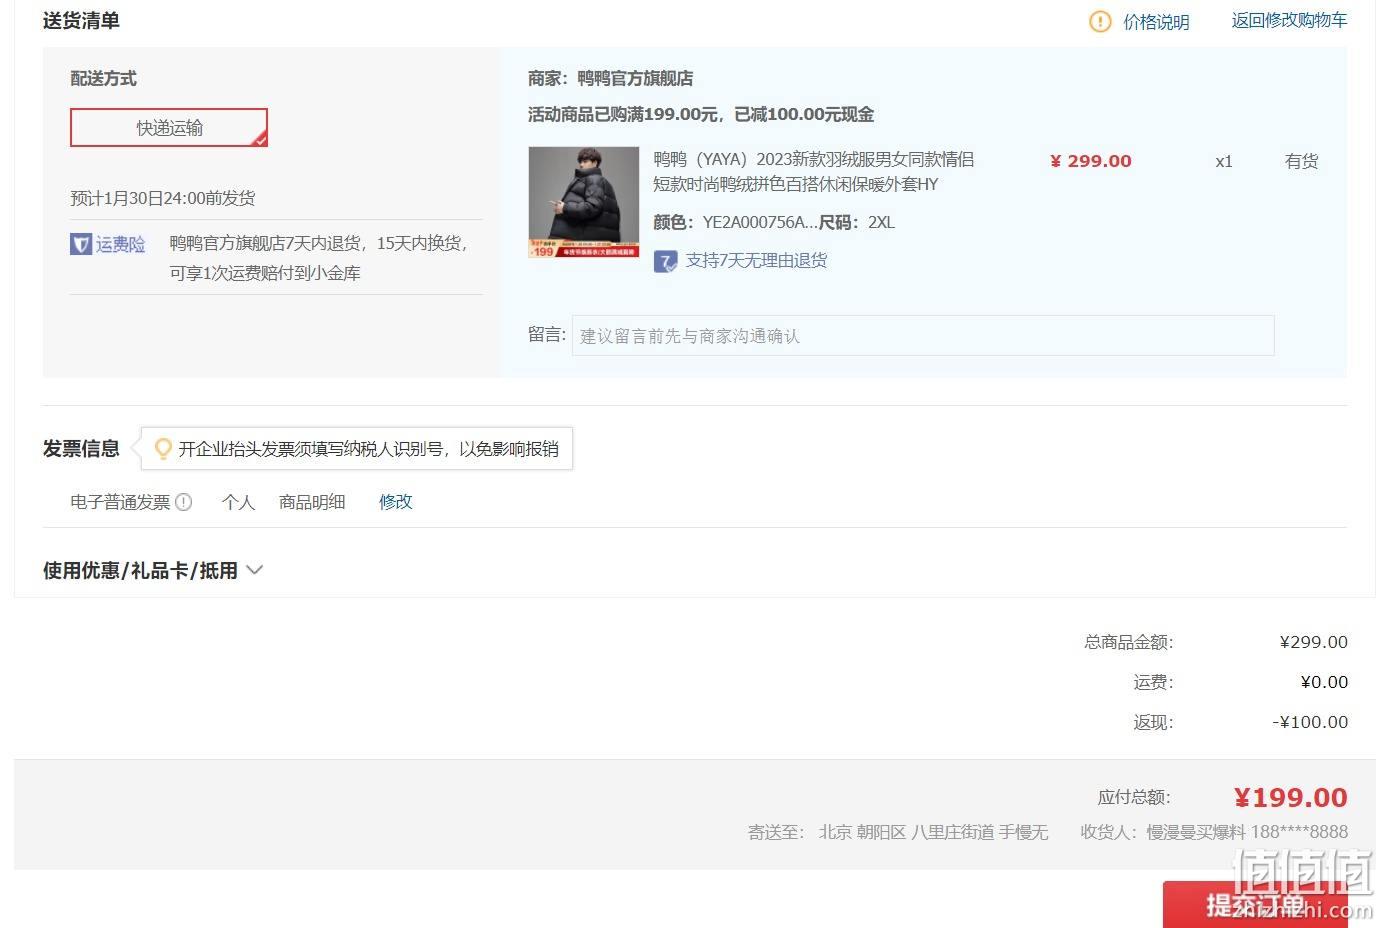
Task: Click the size value 2XL
Action: 881,222
